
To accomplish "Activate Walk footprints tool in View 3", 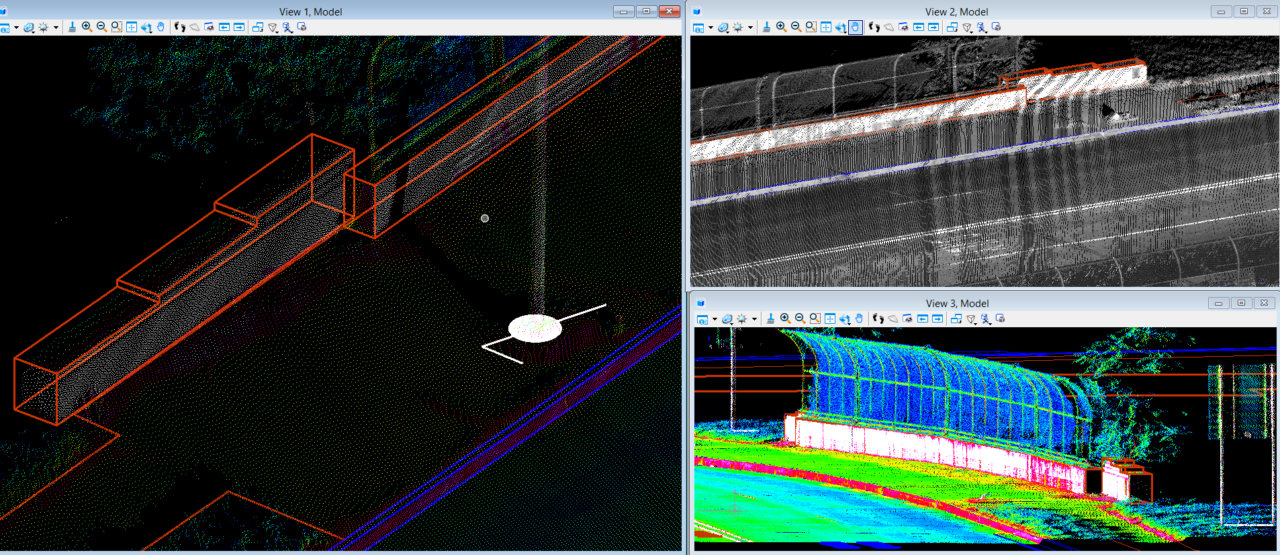I will coord(877,319).
